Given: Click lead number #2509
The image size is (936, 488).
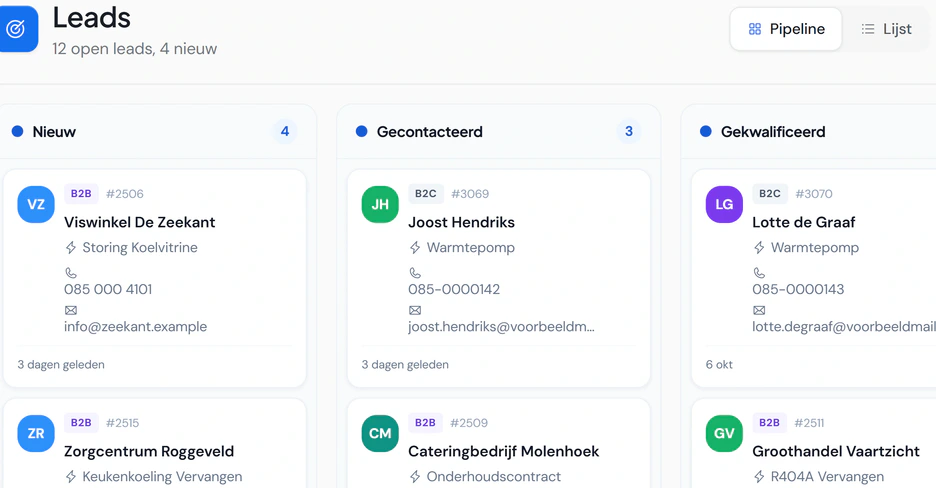Looking at the screenshot, I should 469,423.
